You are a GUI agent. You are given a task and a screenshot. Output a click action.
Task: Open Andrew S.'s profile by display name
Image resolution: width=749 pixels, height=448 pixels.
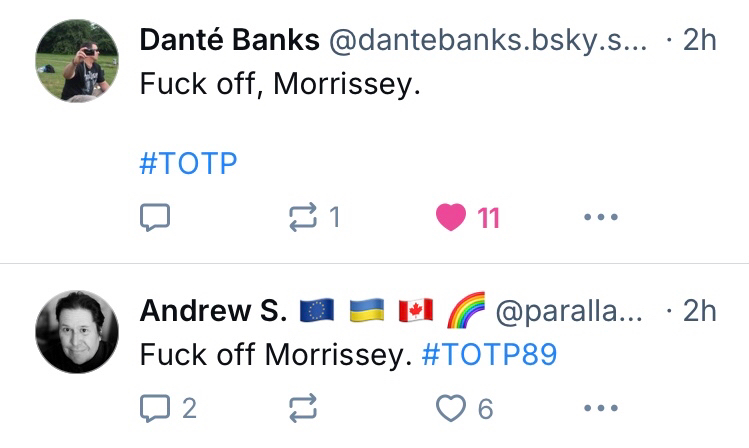pos(213,311)
